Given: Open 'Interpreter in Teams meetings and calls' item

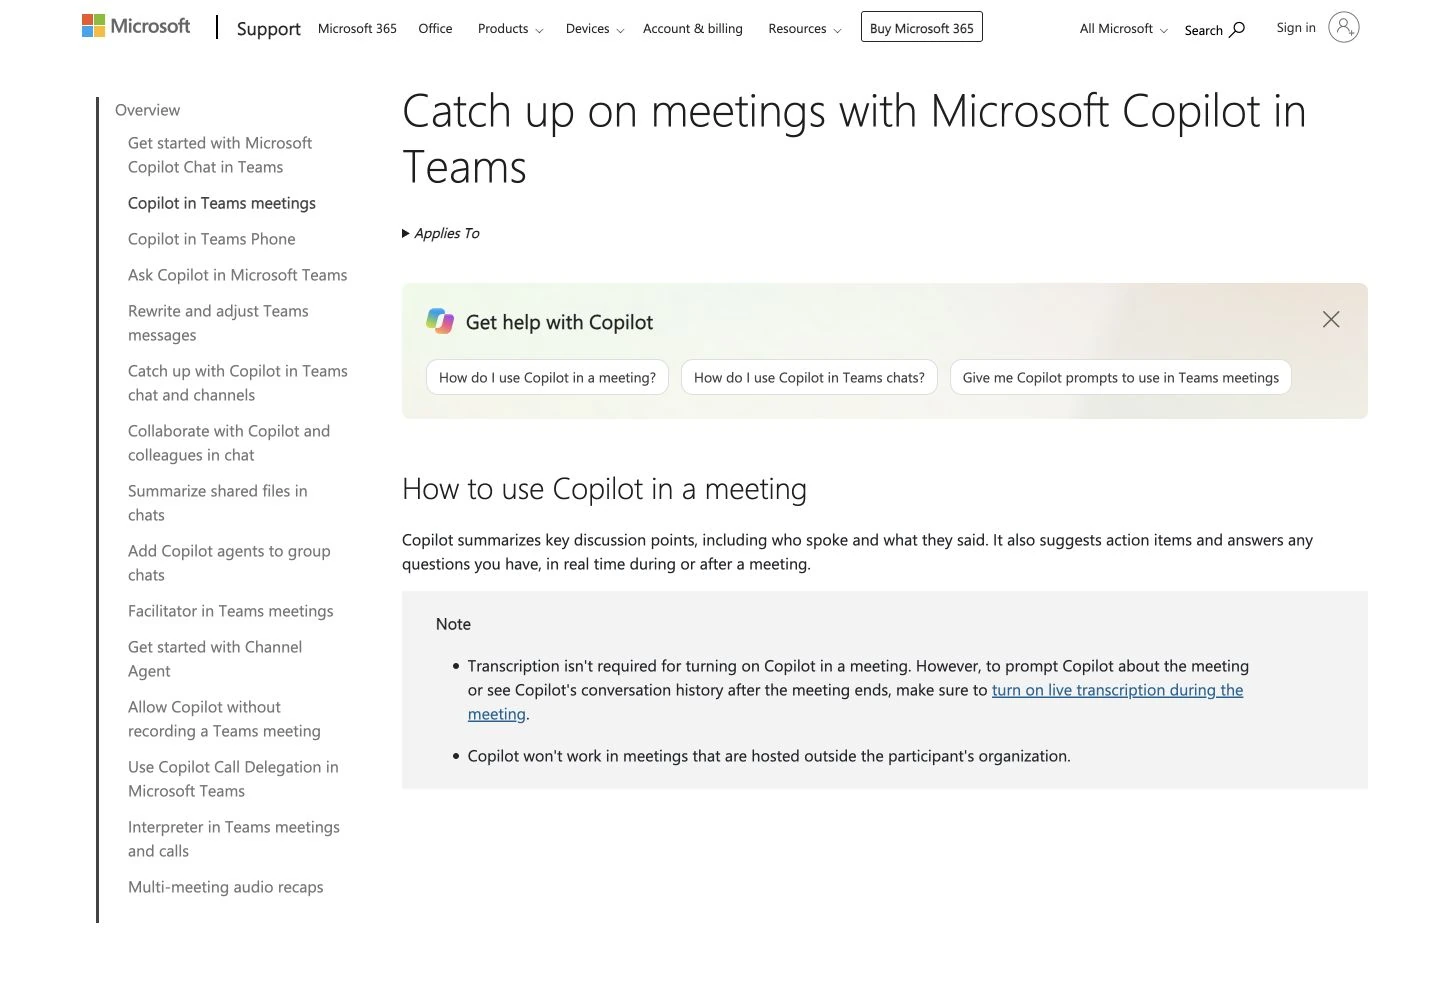Looking at the screenshot, I should [234, 839].
